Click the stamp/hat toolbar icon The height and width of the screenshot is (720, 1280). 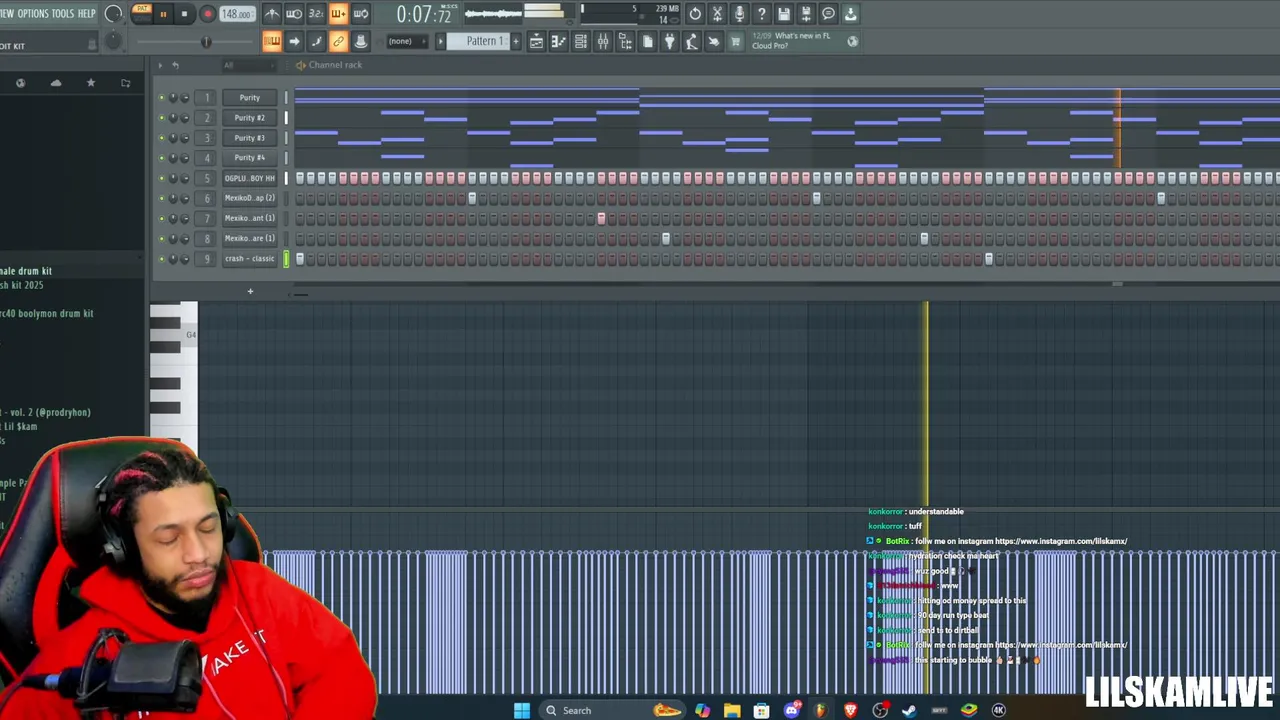pos(361,41)
